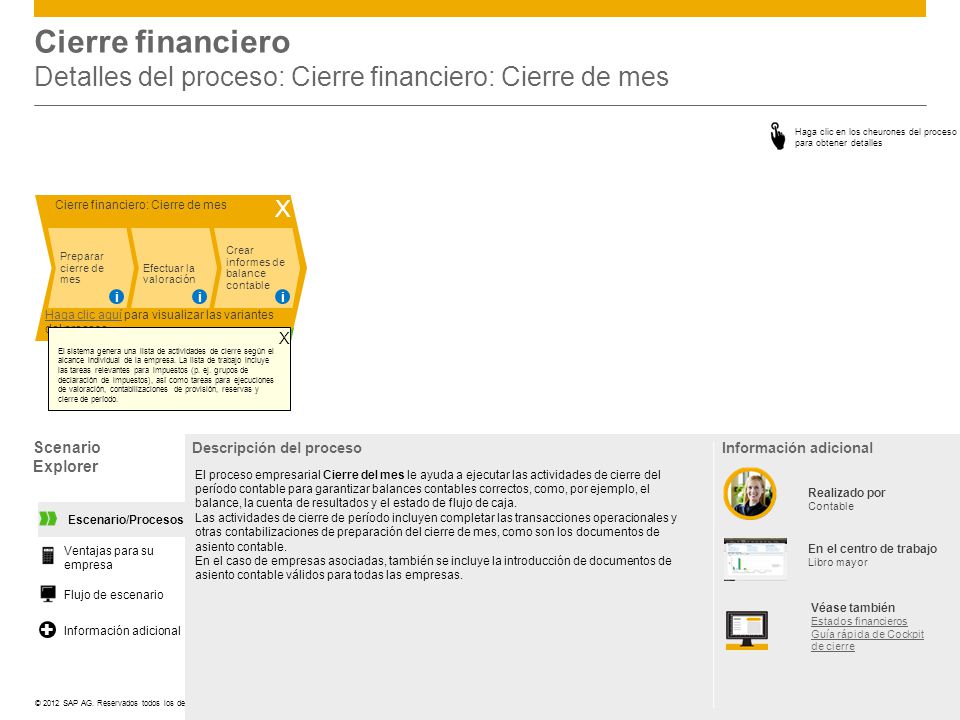The height and width of the screenshot is (720, 960).
Task: Open the 'Haga clic aquí' variants link
Action: 83,315
